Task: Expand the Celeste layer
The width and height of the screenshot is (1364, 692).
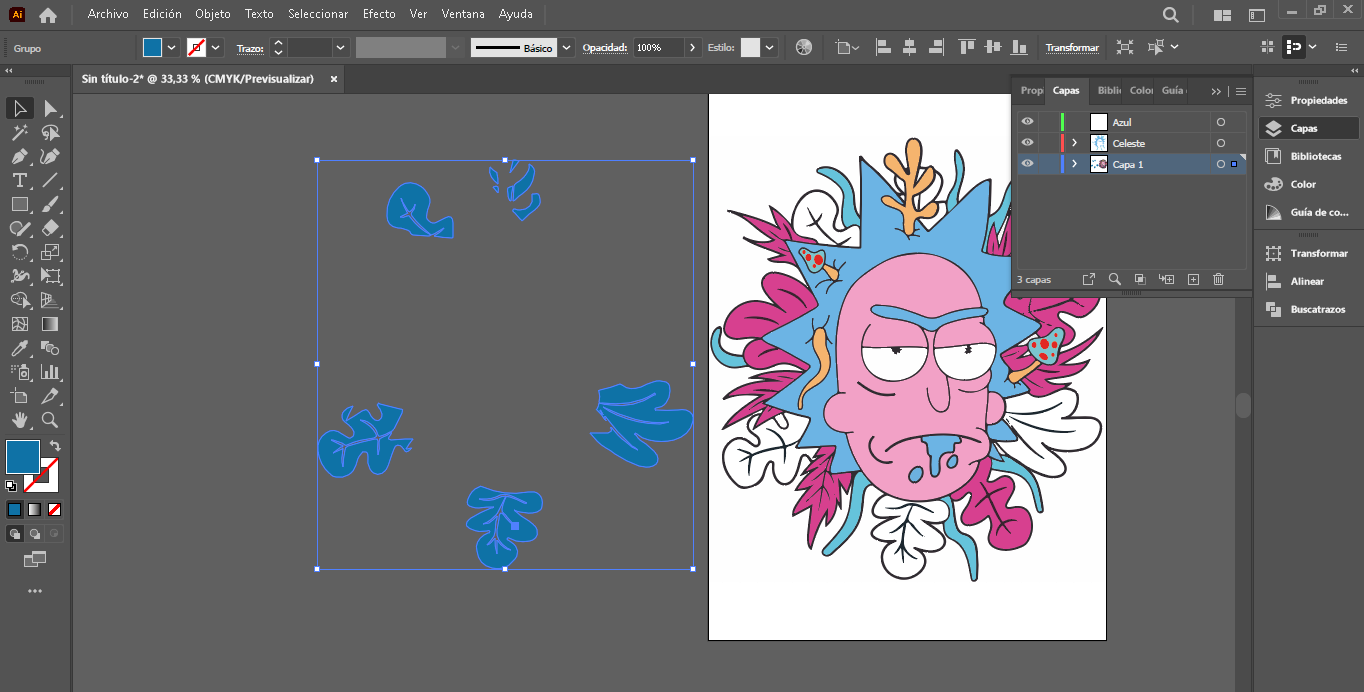Action: [x=1075, y=143]
